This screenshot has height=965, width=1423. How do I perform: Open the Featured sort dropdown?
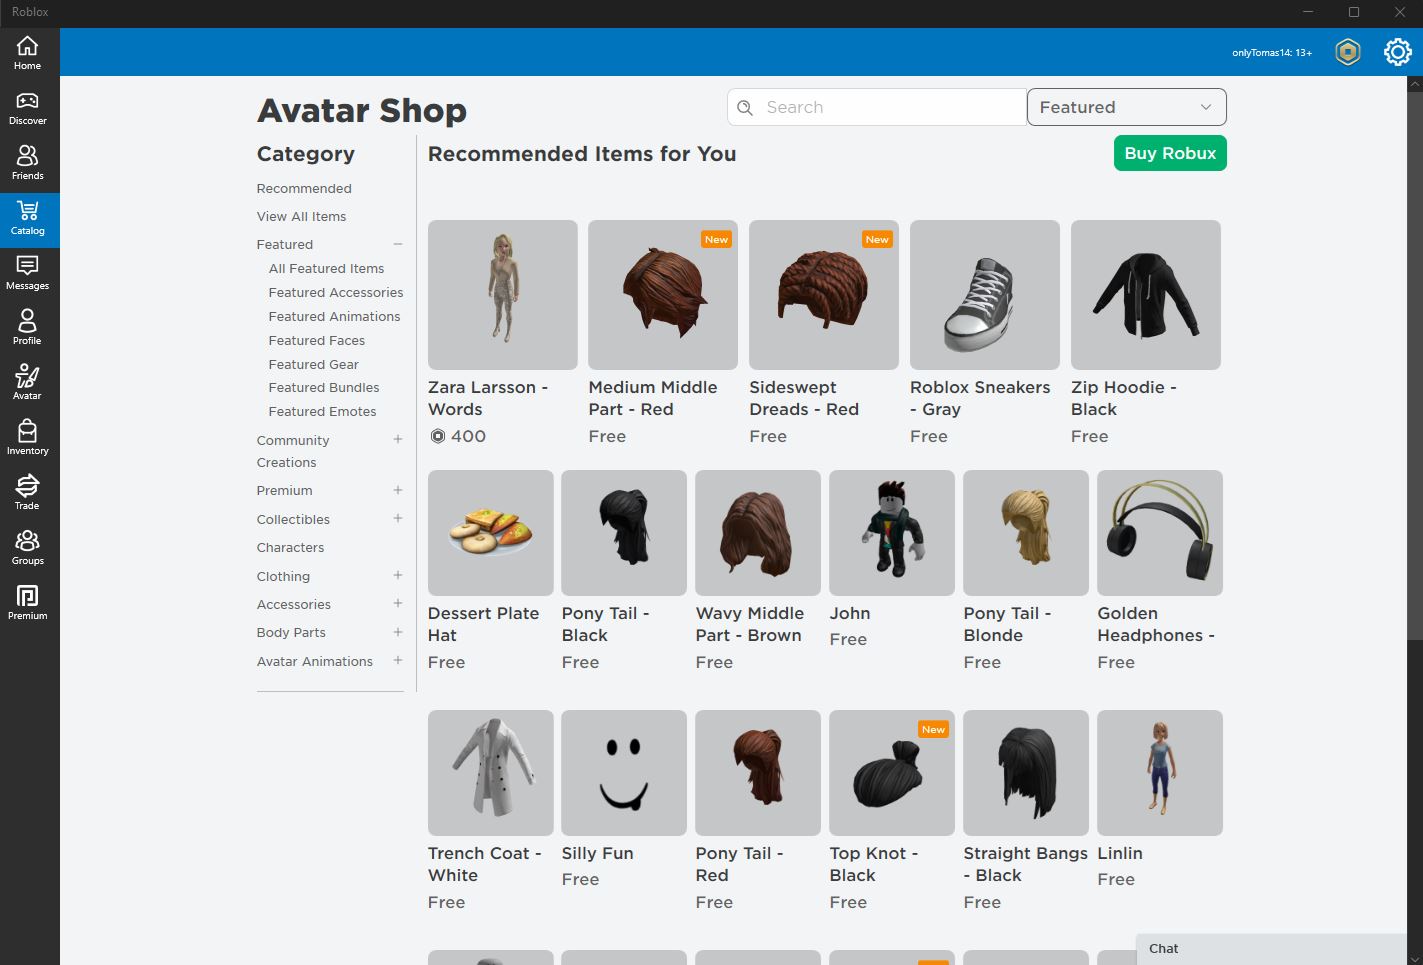(1126, 107)
